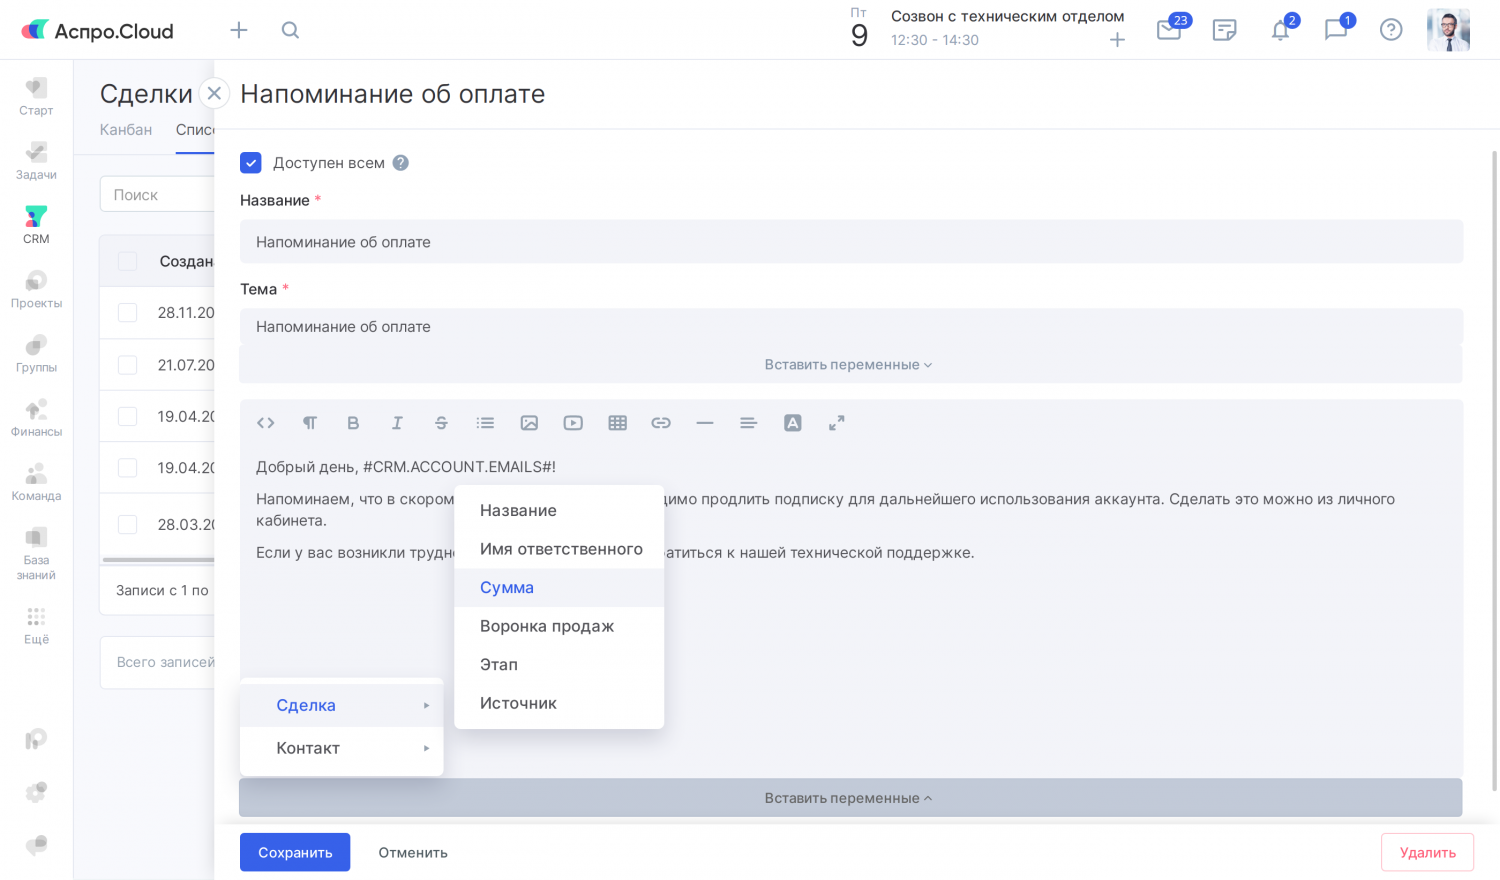This screenshot has height=880, width=1500.
Task: Select 'Воронка продаж' variable
Action: pos(547,626)
